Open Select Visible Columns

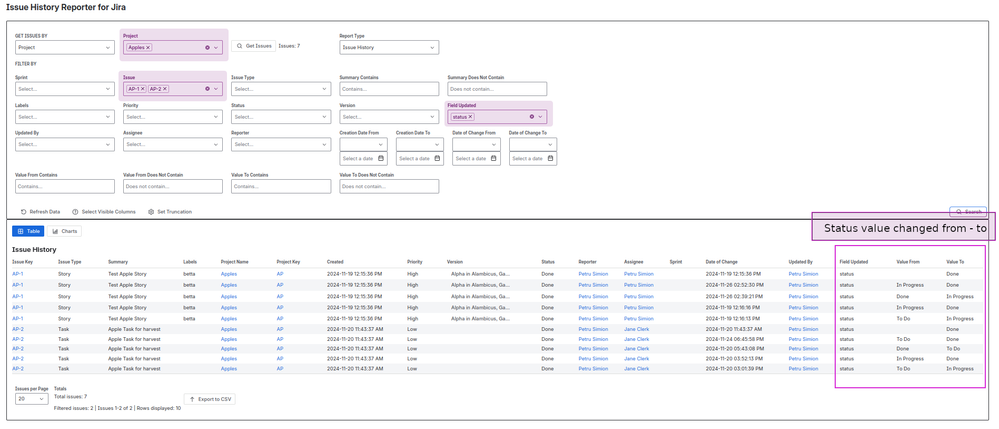[104, 212]
